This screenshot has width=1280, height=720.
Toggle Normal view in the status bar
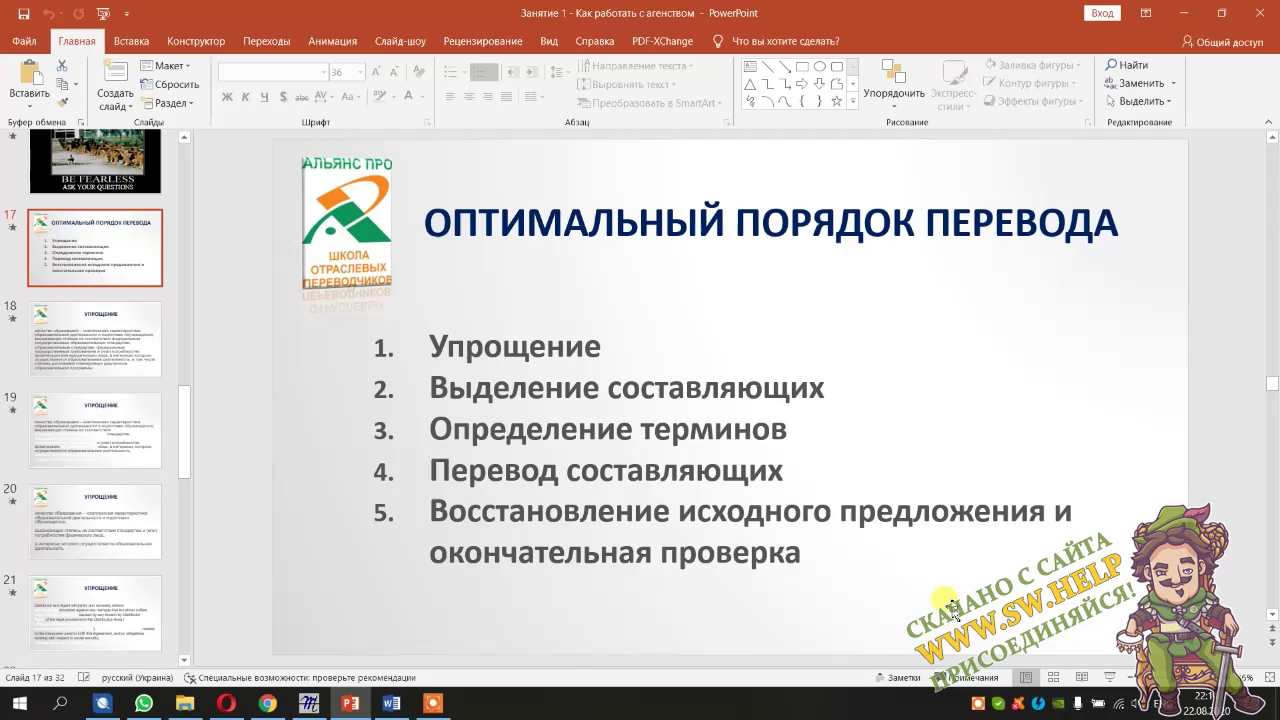pos(1026,677)
